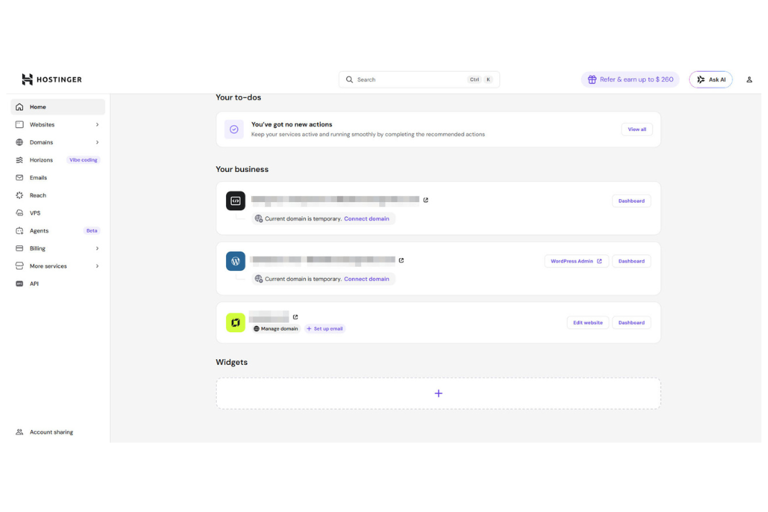Click the black code website icon

pyautogui.click(x=236, y=201)
